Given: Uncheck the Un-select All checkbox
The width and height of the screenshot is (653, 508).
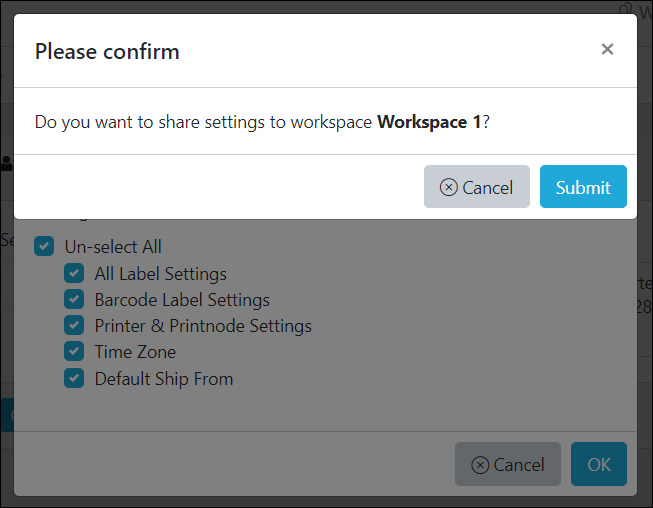Looking at the screenshot, I should pyautogui.click(x=44, y=246).
